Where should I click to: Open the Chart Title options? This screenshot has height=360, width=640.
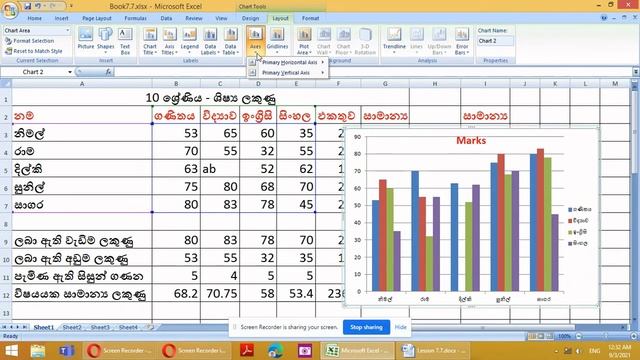150,41
